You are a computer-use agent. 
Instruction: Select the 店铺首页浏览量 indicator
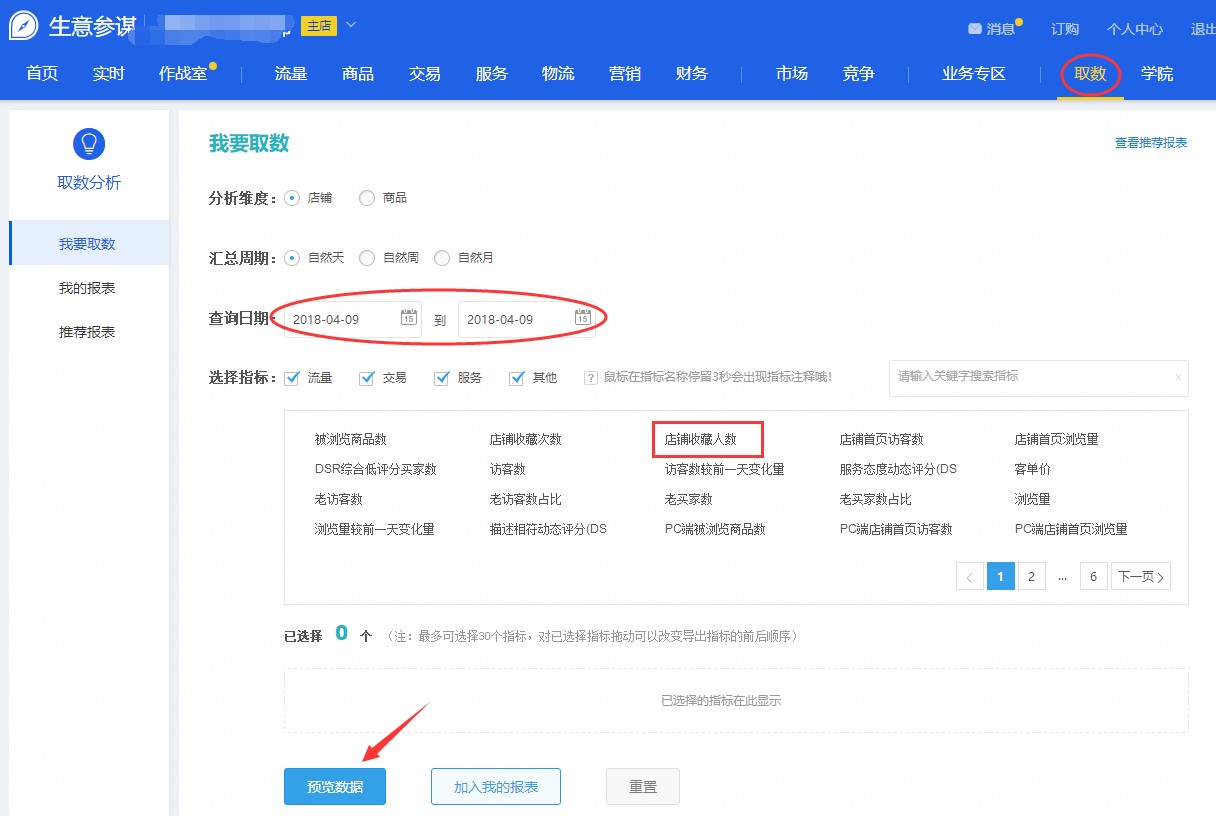[x=1057, y=439]
